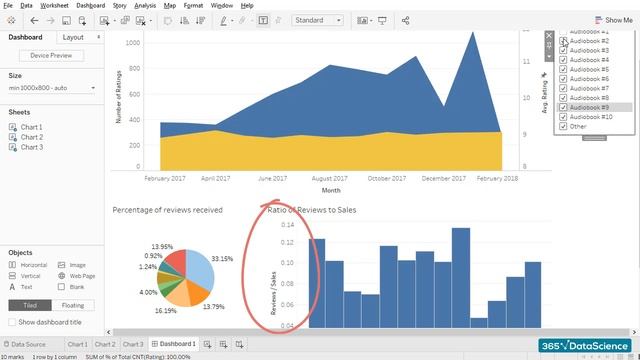Save the workbook via the floppy icon
Image resolution: width=640 pixels, height=360 pixels.
(x=66, y=20)
